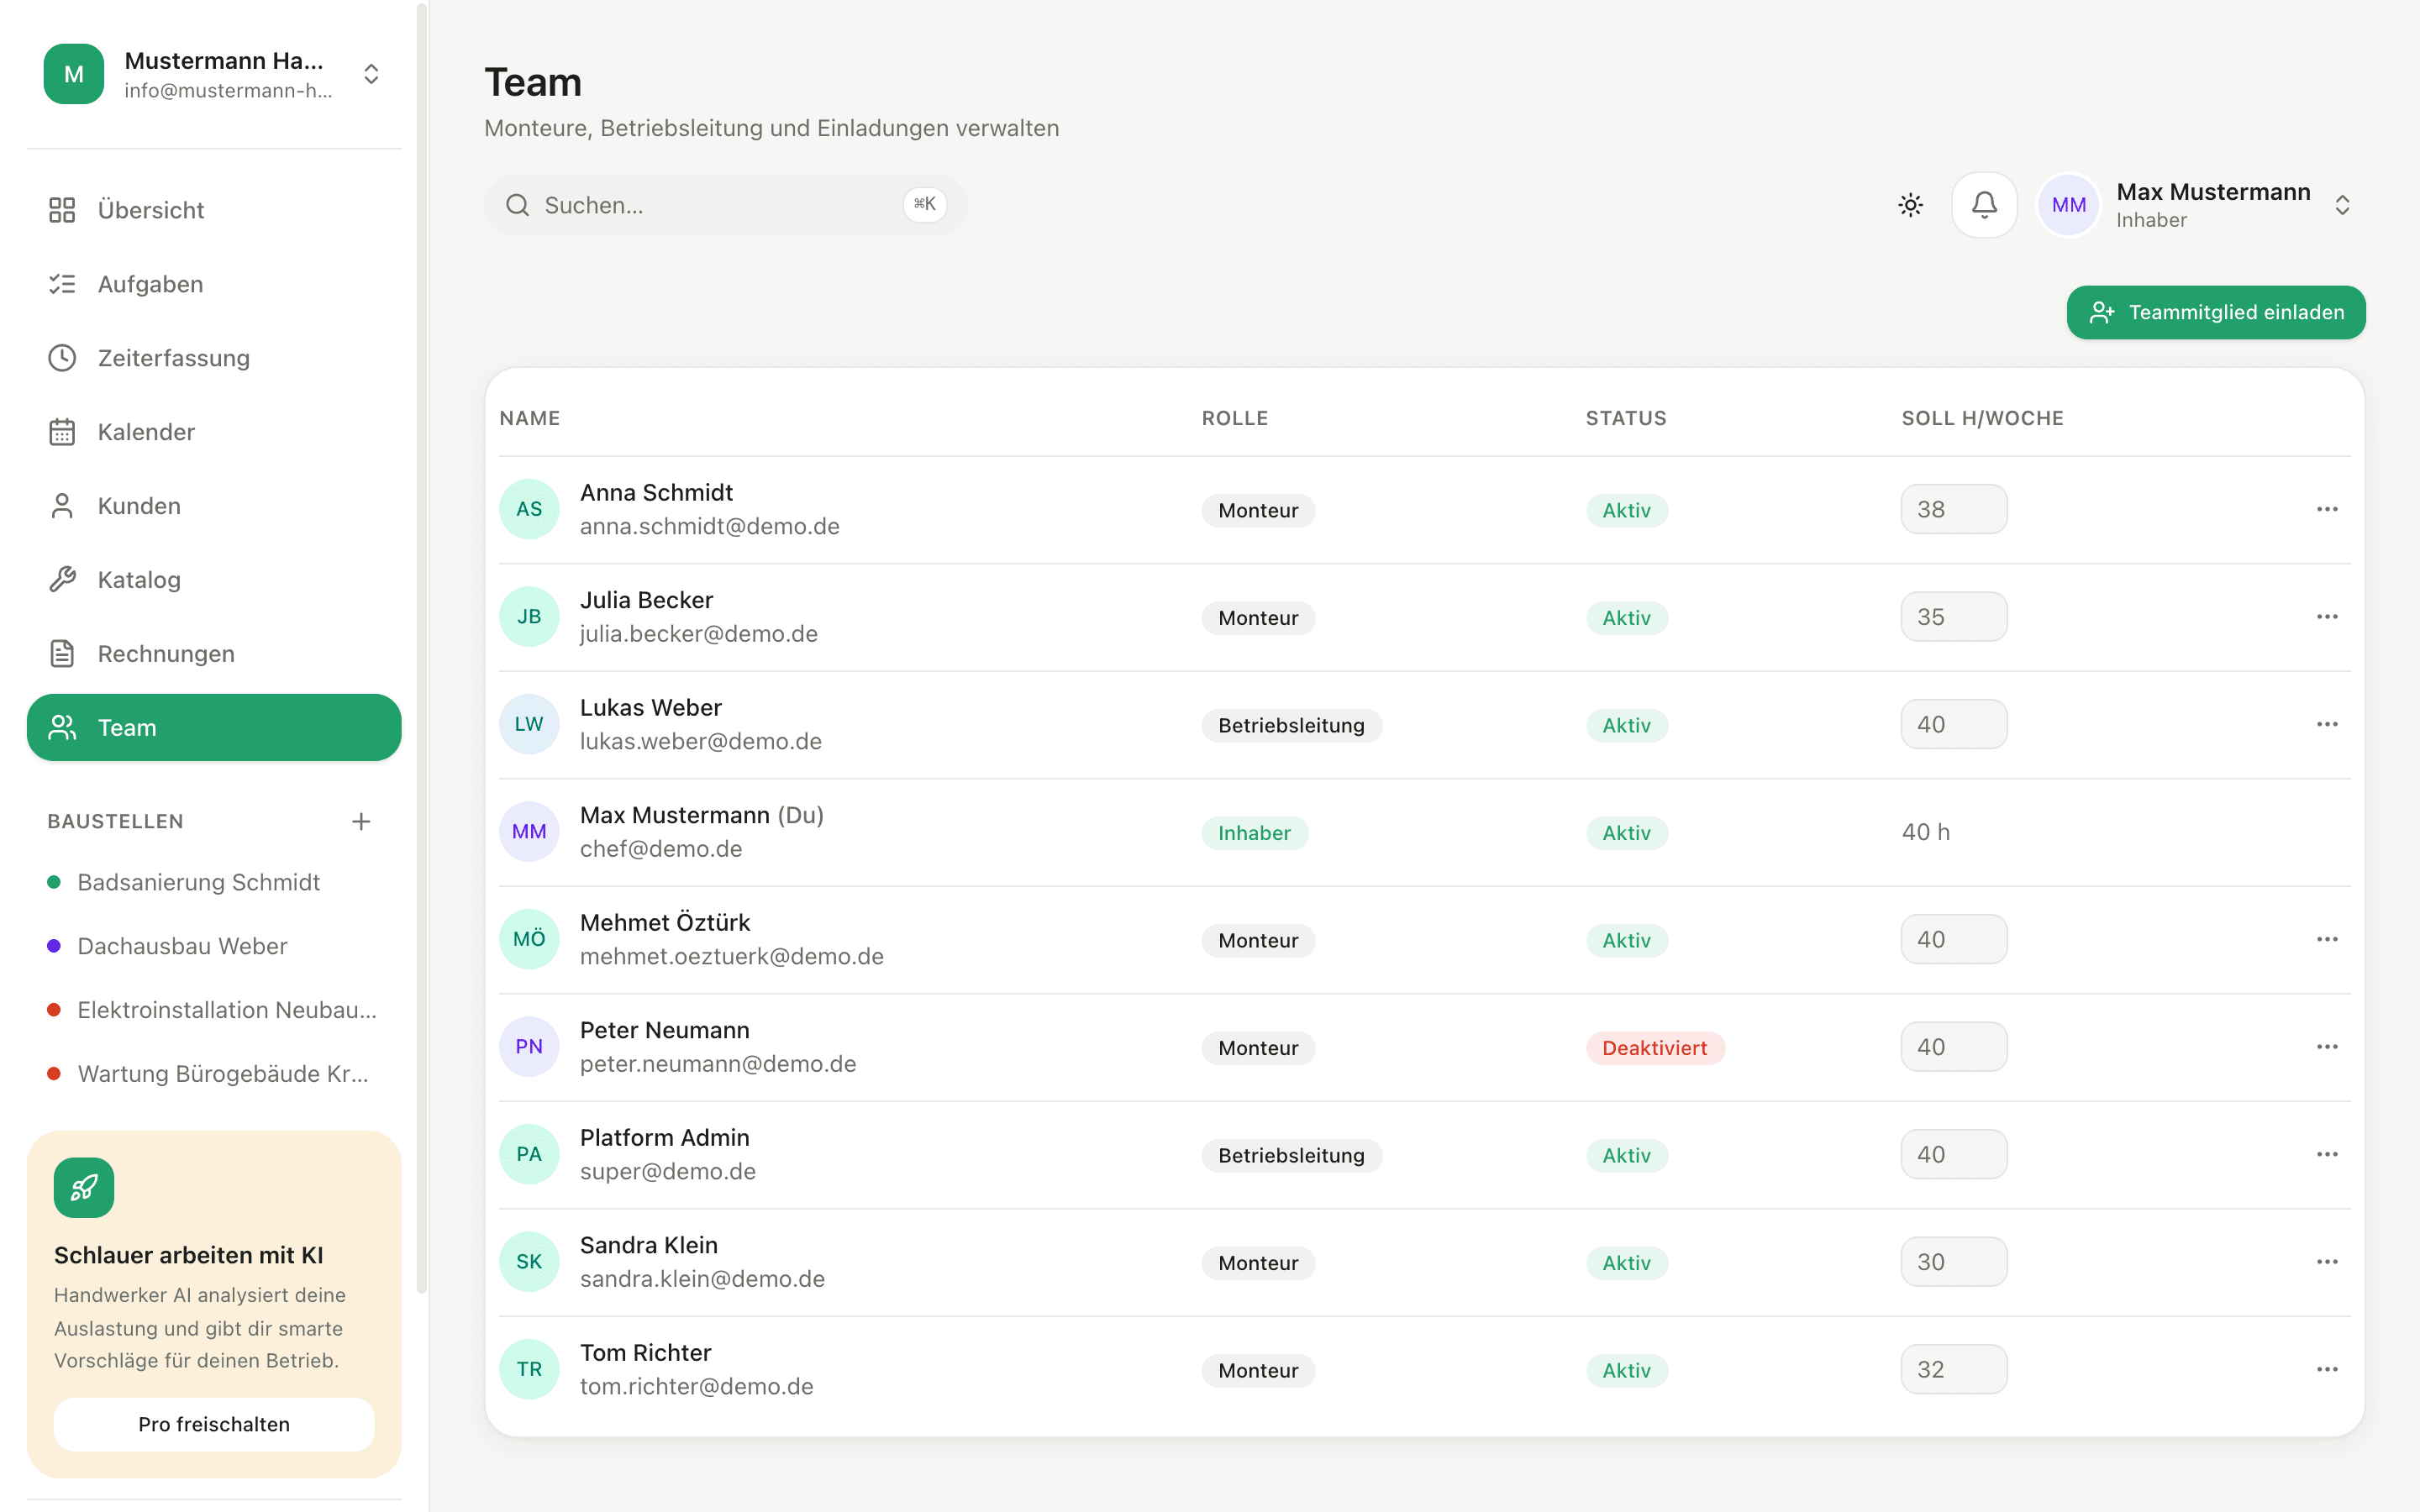The width and height of the screenshot is (2420, 1512).
Task: Open Katalog in sidebar
Action: tap(214, 580)
